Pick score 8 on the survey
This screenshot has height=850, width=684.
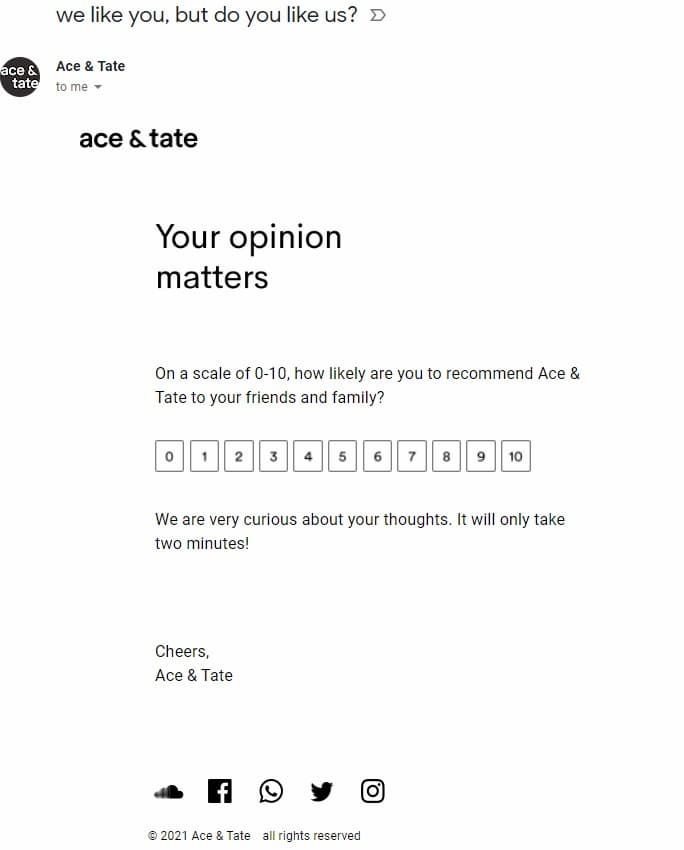tap(446, 456)
